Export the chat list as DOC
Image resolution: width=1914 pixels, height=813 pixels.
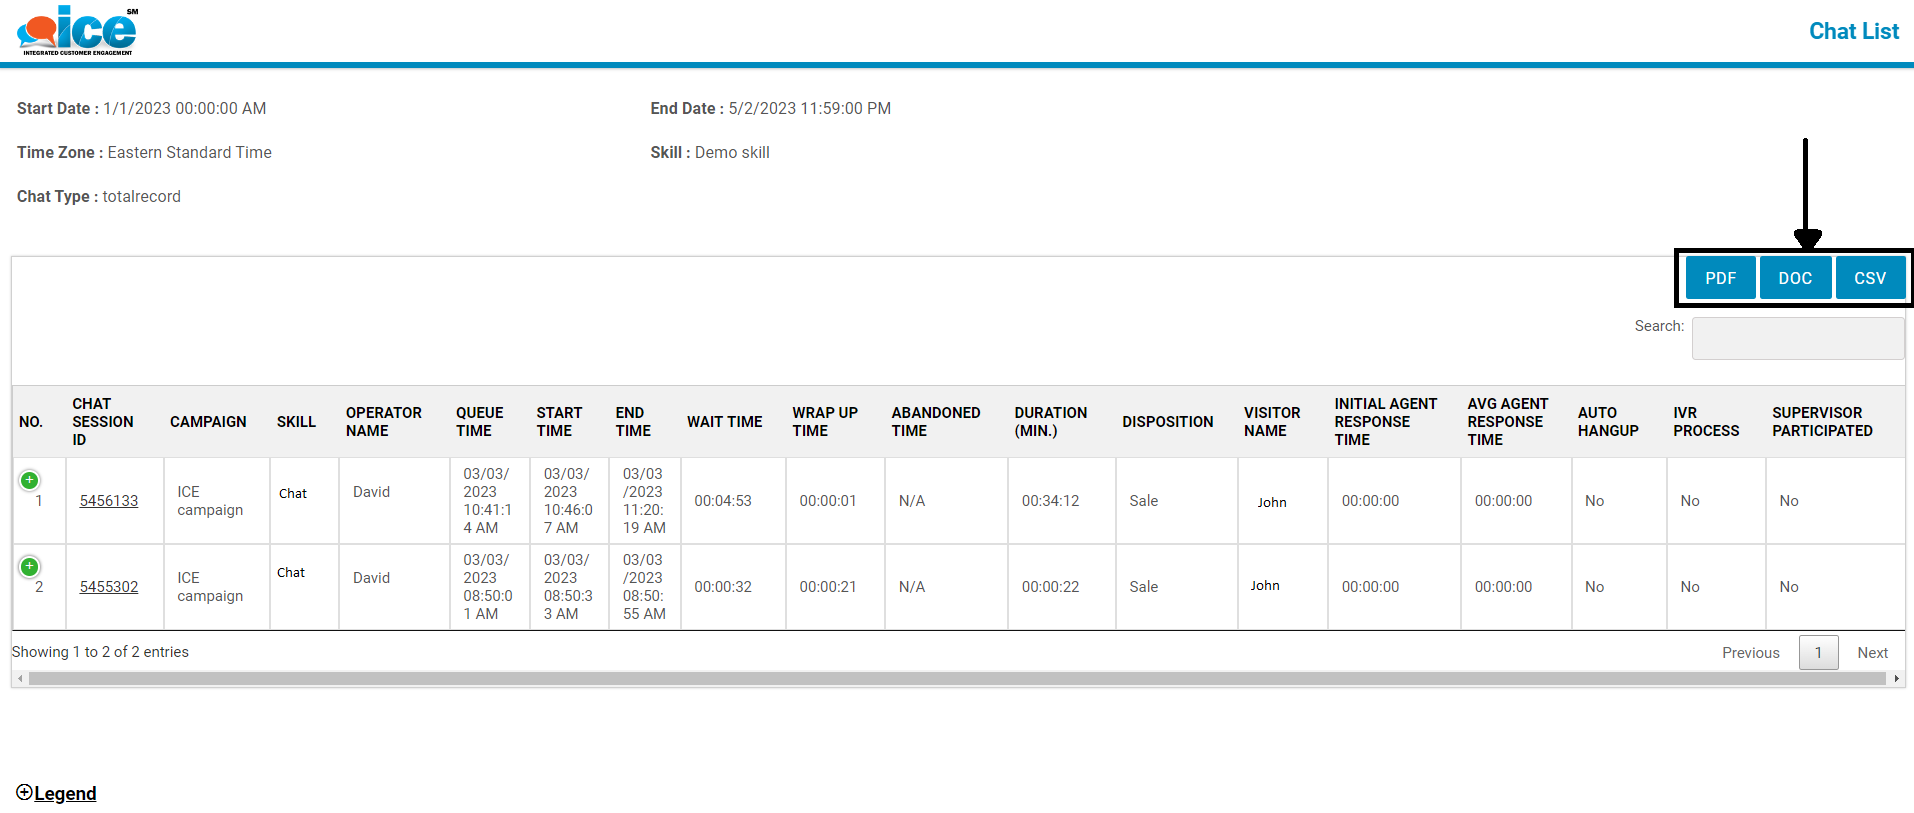click(1795, 278)
